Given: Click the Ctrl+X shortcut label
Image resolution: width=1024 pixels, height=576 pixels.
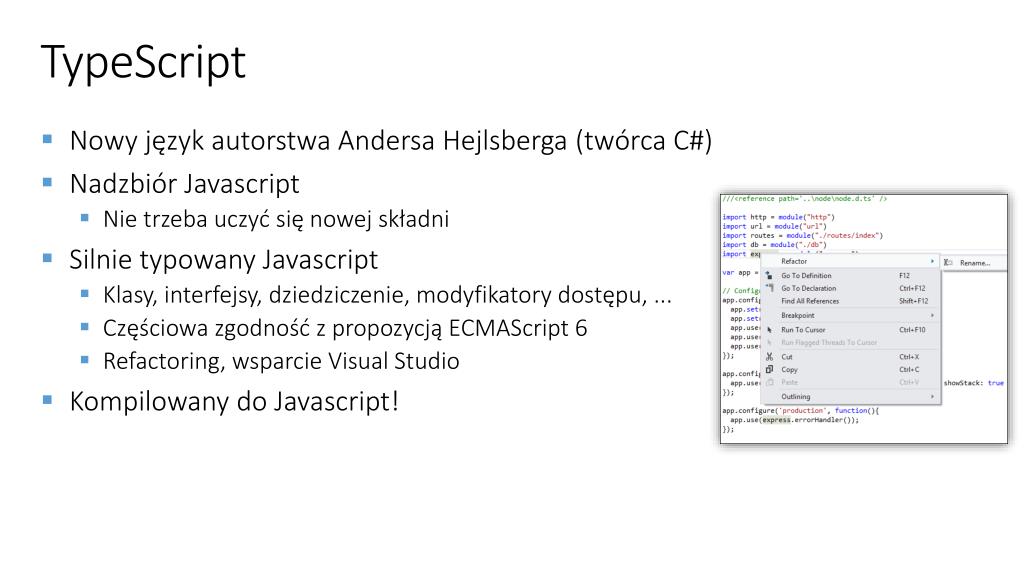Looking at the screenshot, I should pos(909,357).
